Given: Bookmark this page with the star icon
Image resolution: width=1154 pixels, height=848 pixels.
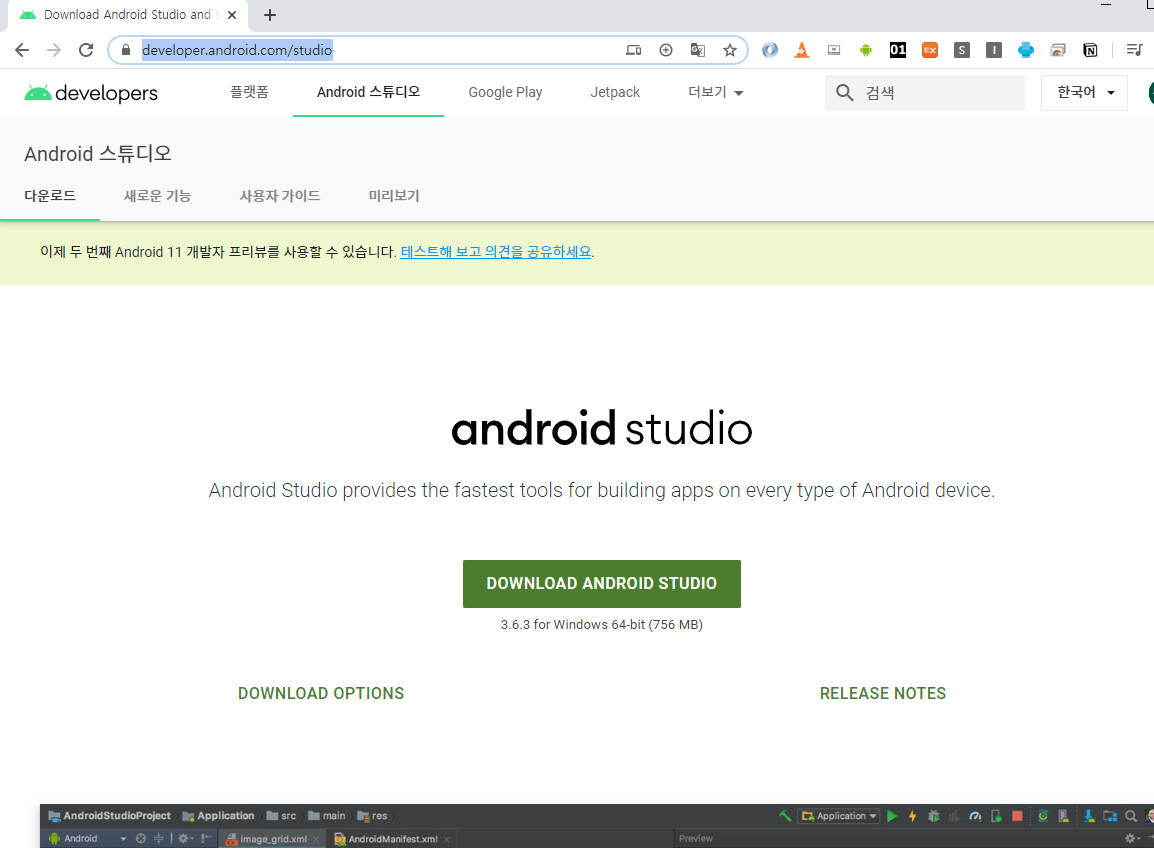Looking at the screenshot, I should click(x=729, y=50).
